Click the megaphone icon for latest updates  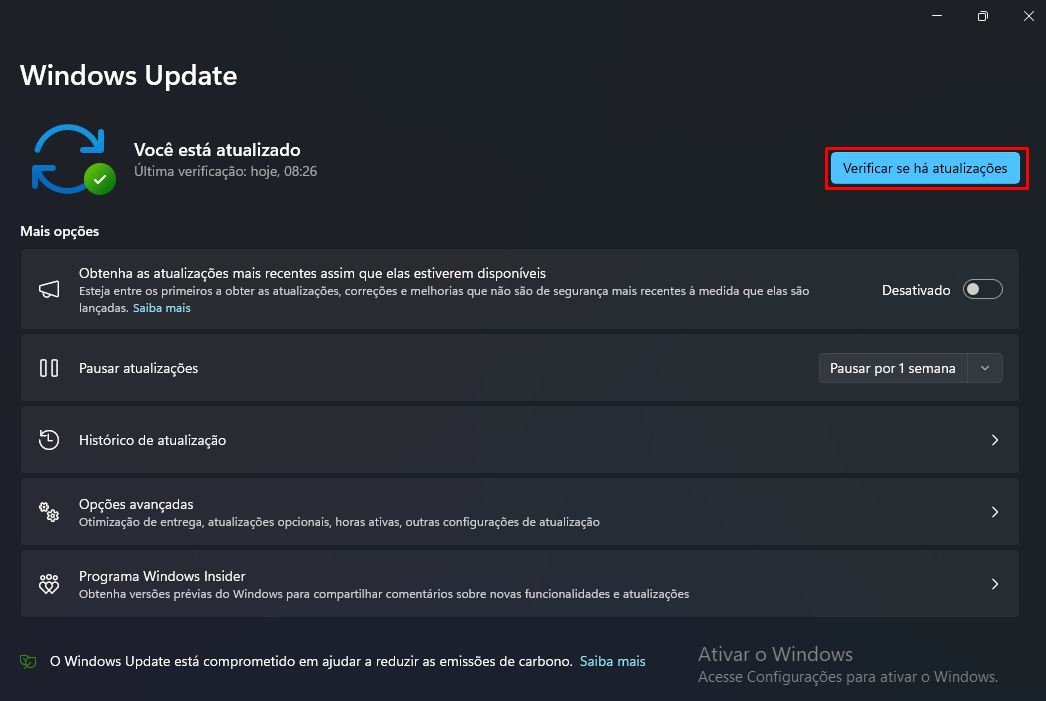pos(49,290)
